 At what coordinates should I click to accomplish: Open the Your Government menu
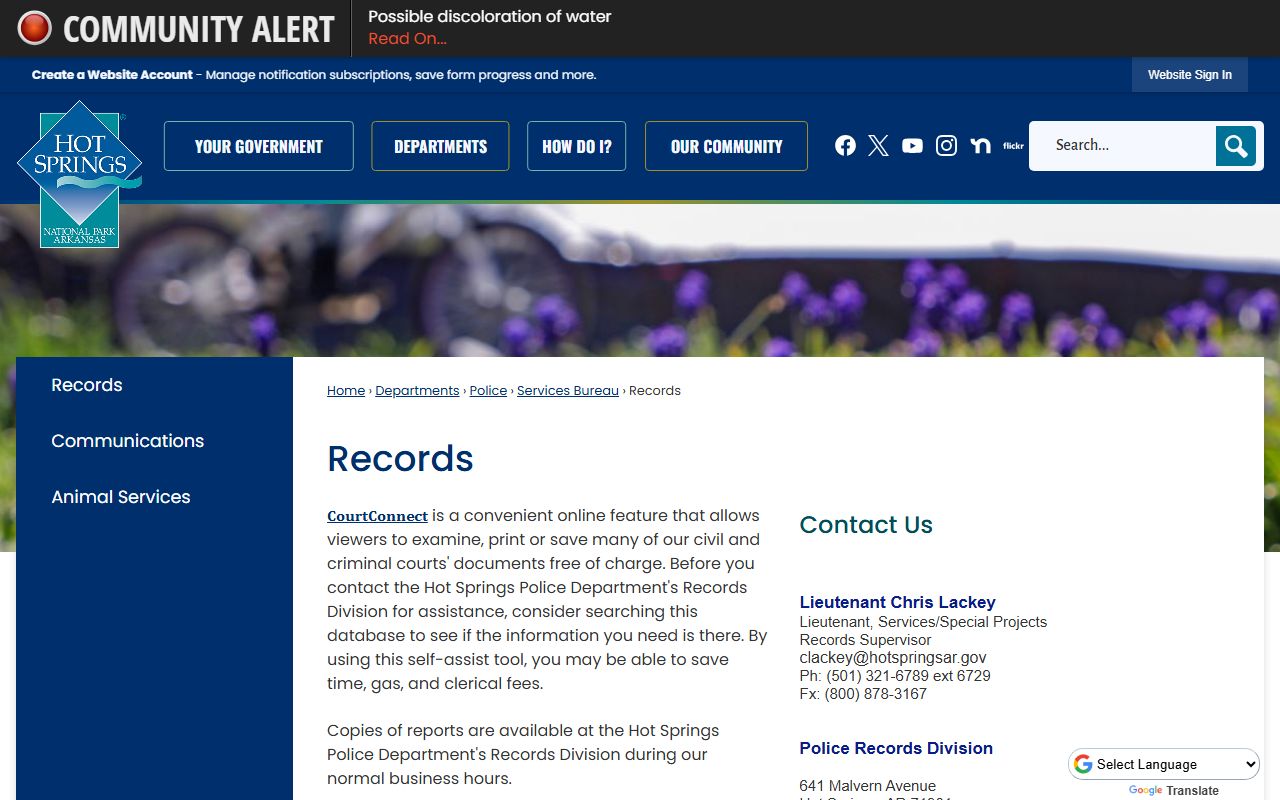[x=259, y=146]
